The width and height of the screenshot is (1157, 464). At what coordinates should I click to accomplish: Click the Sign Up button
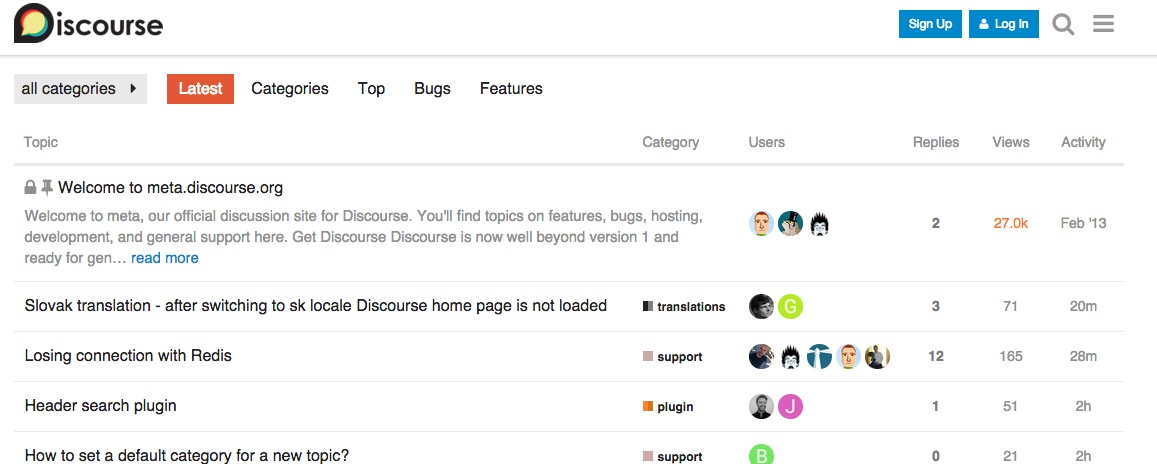(930, 24)
